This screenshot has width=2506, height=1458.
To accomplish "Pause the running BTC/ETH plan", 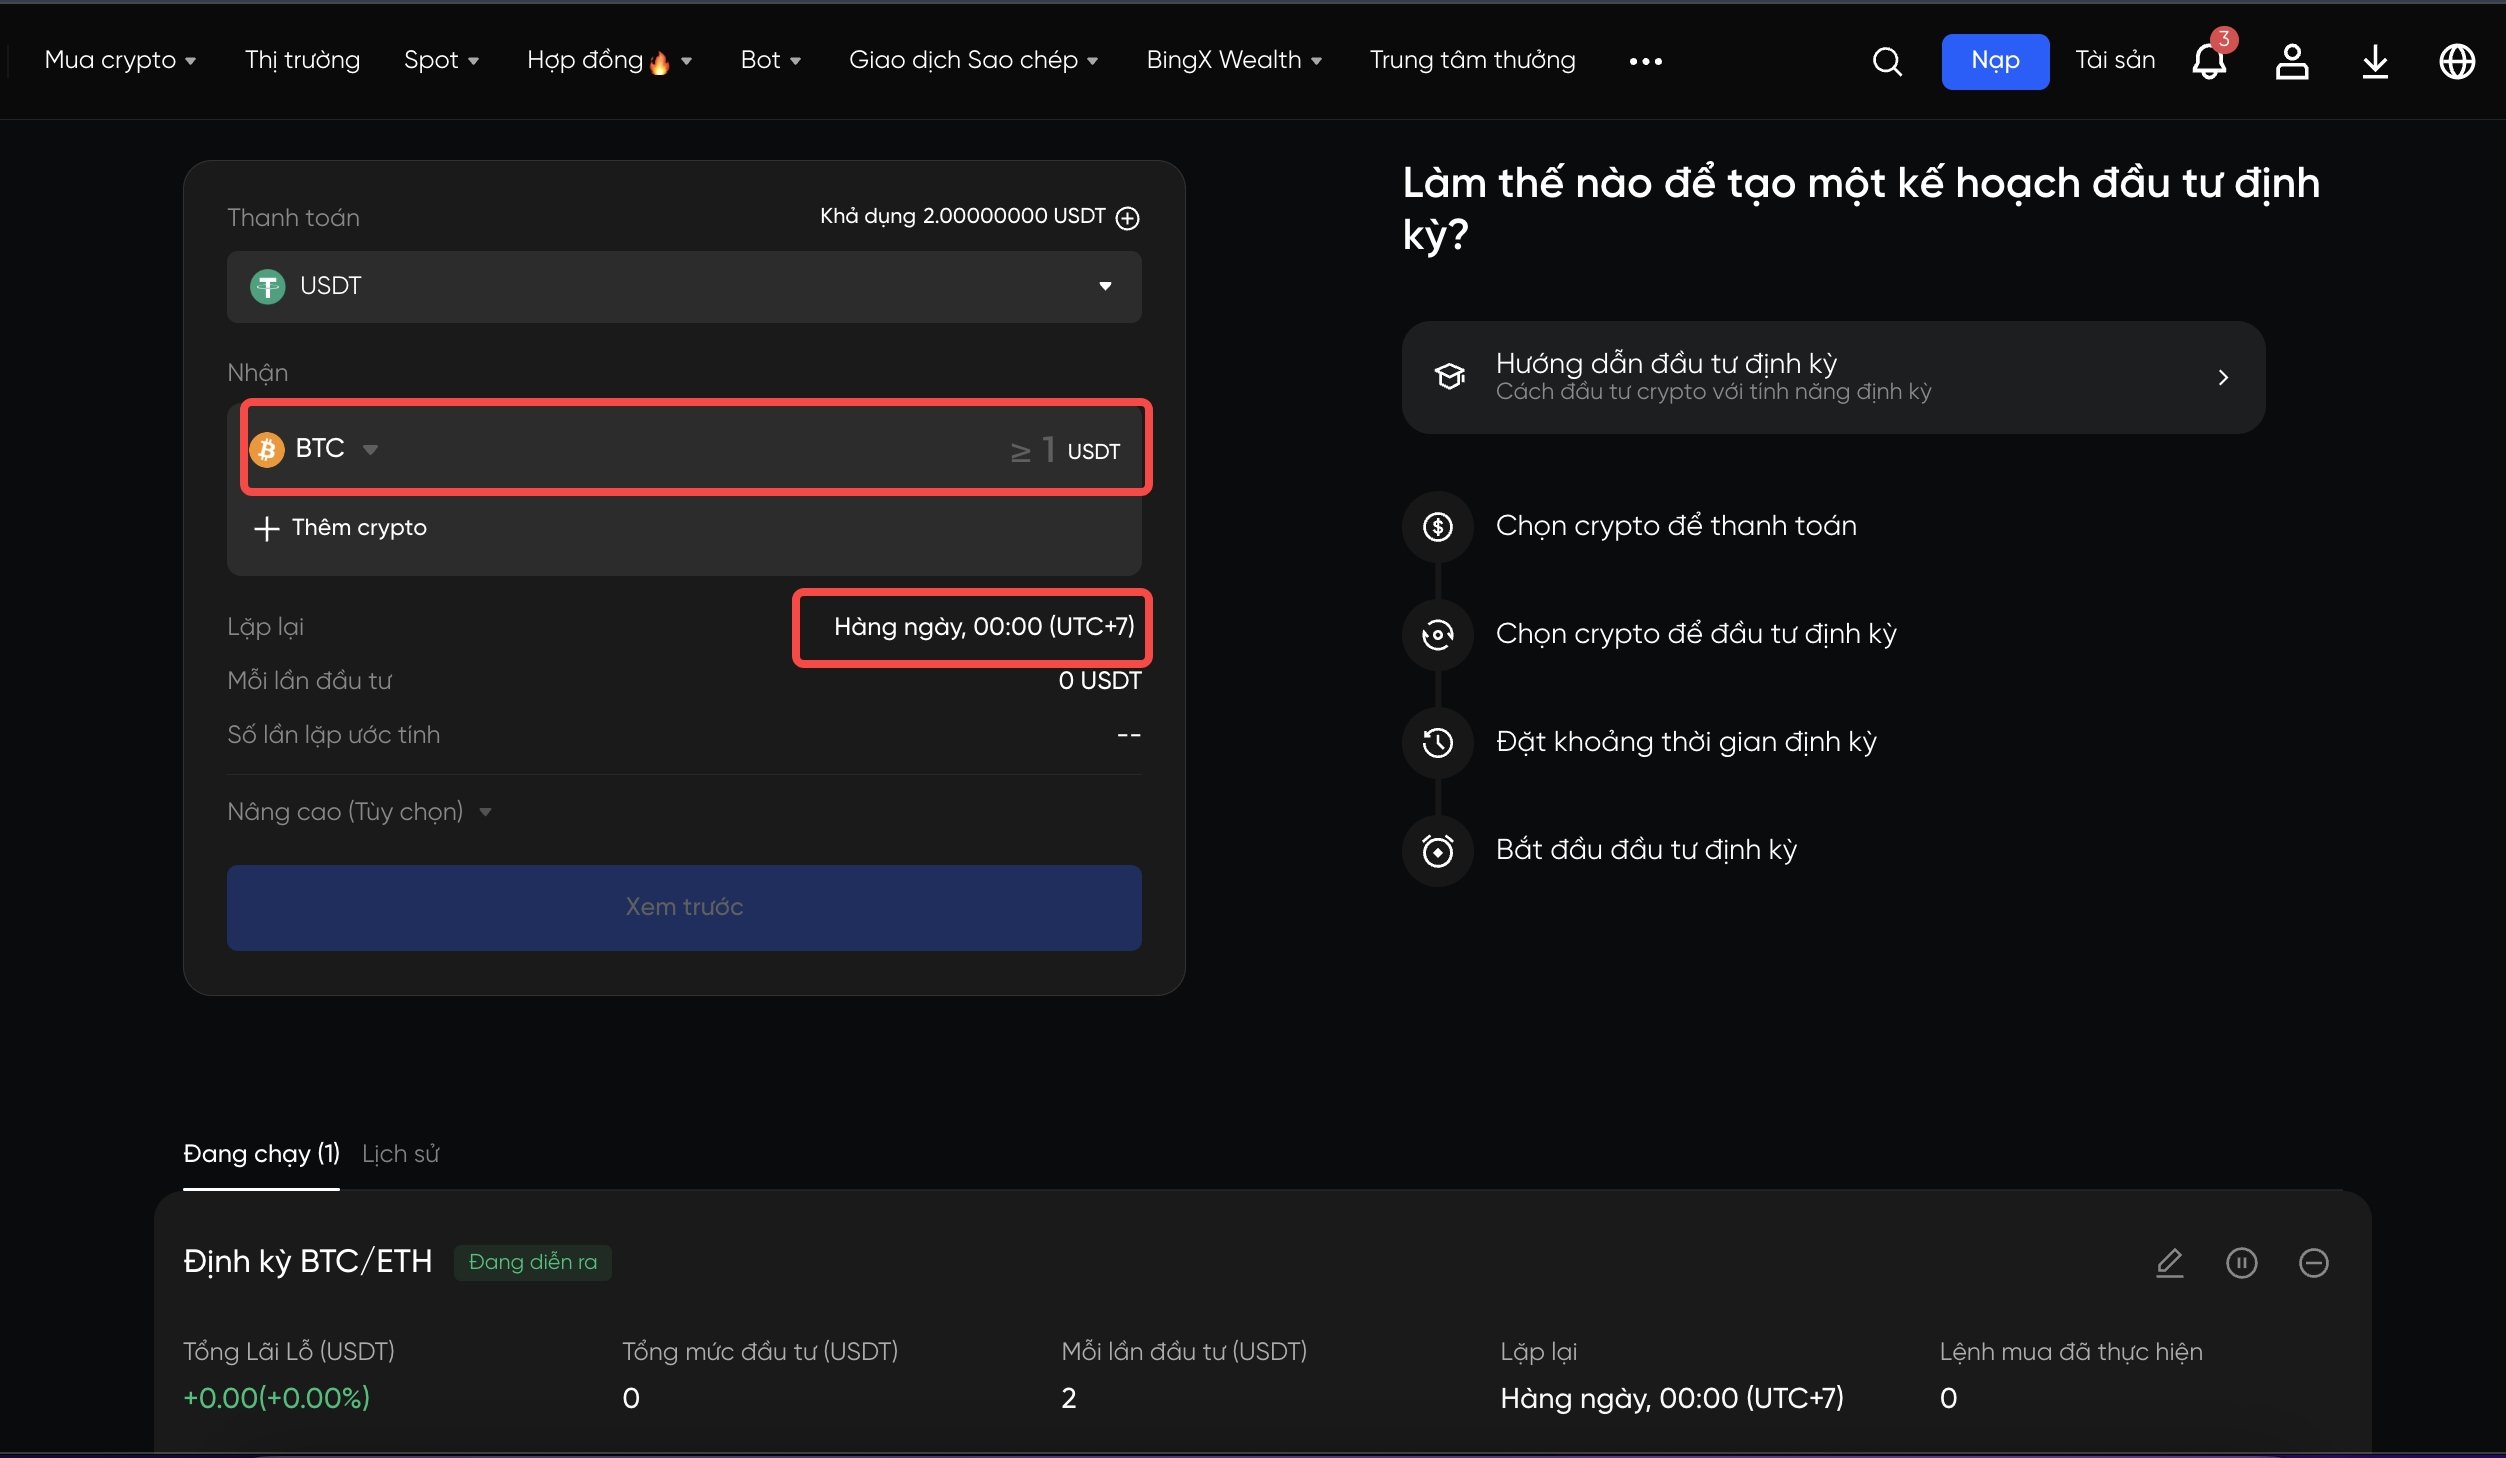I will (x=2241, y=1263).
